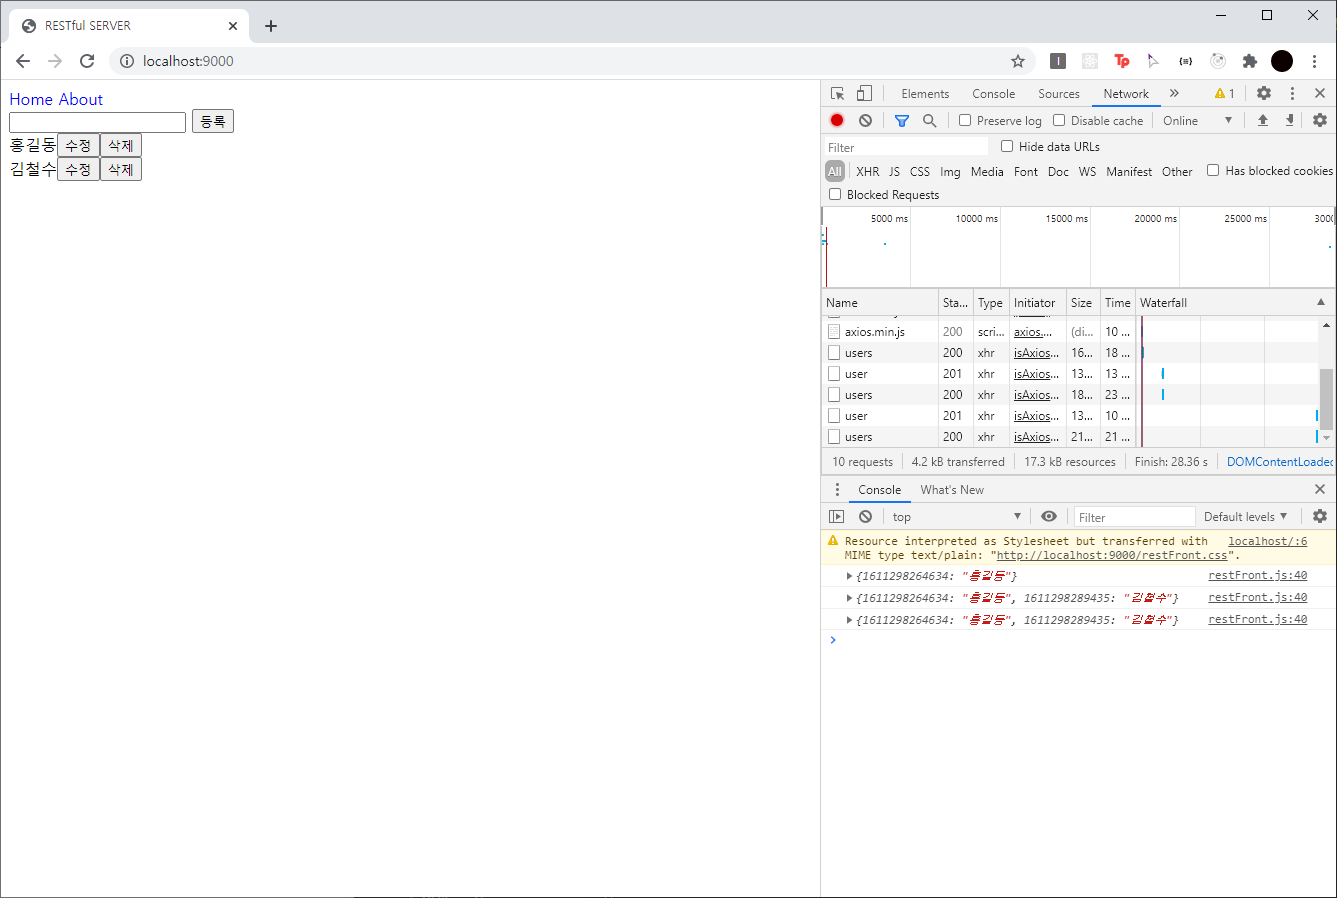View site information icon
This screenshot has width=1337, height=898.
click(x=127, y=61)
